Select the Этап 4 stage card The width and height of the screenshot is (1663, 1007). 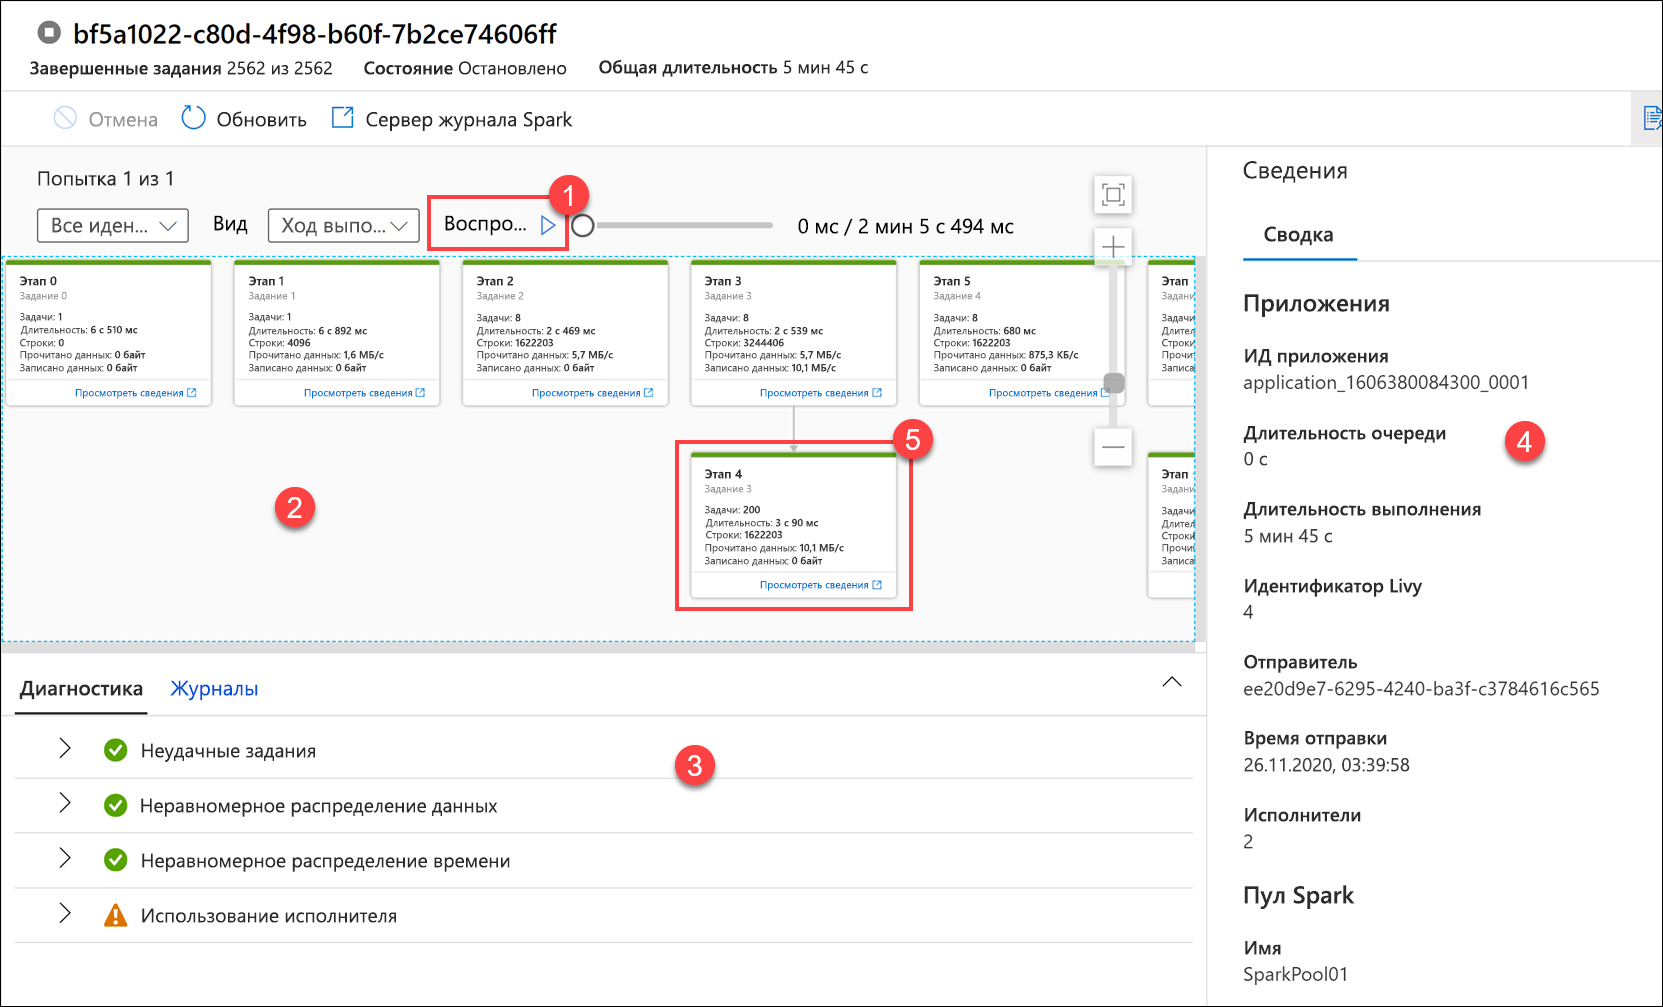click(794, 526)
